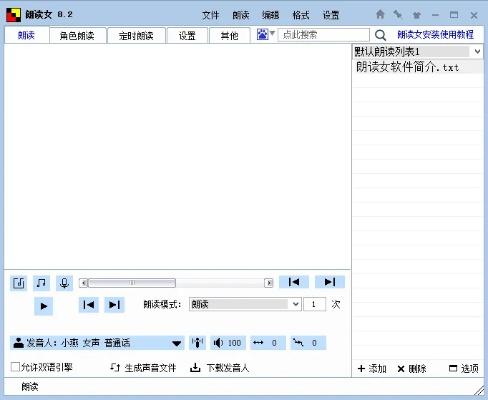Open the 朗读 menu in title bar

pyautogui.click(x=241, y=15)
